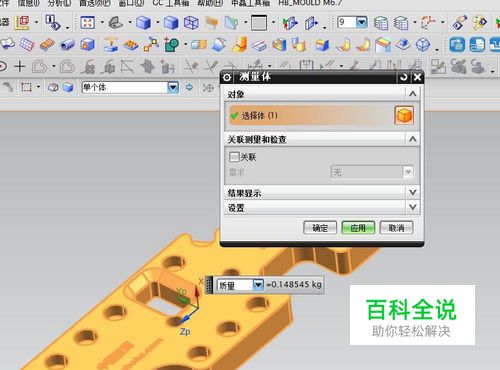Click the dotted selection rectangle icon
Image resolution: width=500 pixels, height=370 pixels.
coord(26,87)
